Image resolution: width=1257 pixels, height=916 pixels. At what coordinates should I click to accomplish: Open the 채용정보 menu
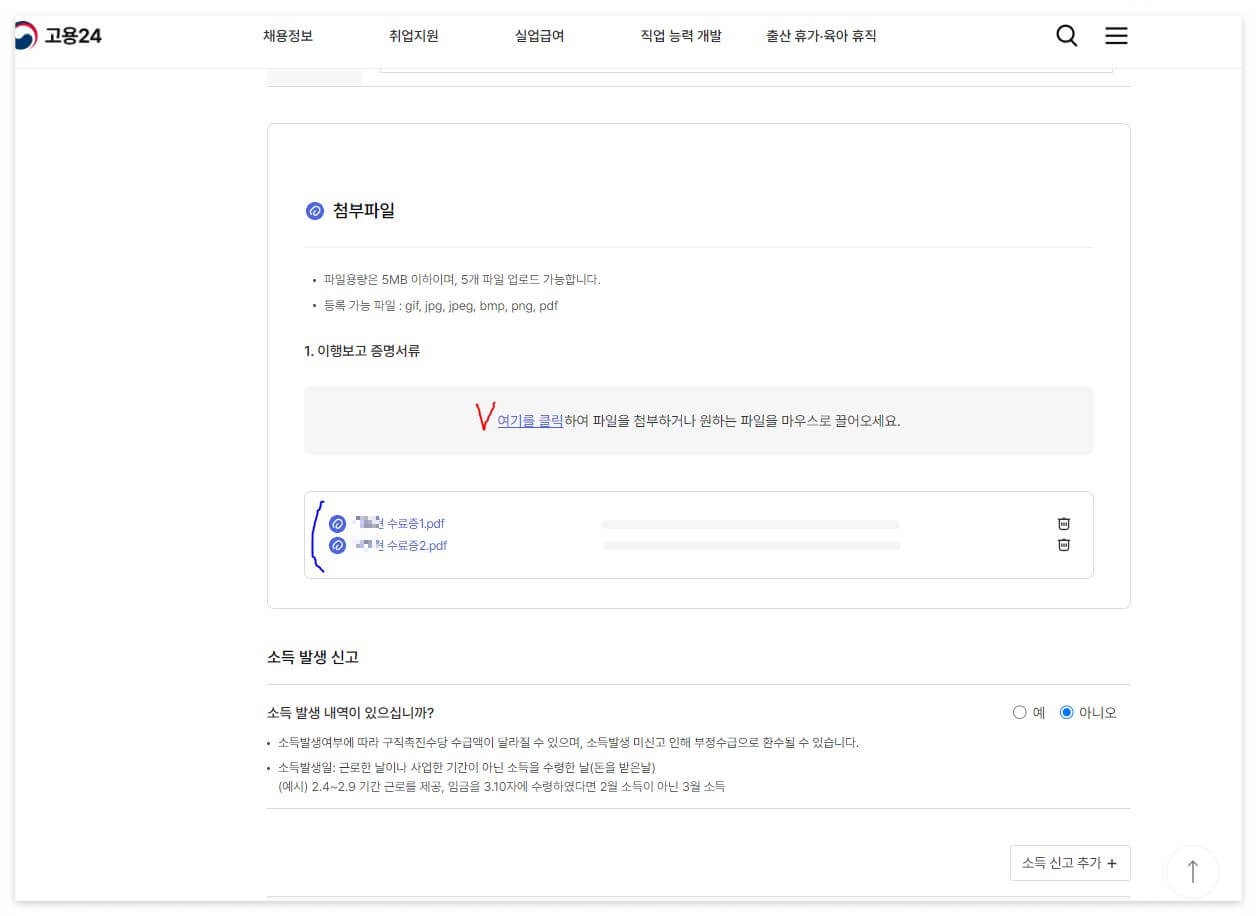tap(289, 35)
